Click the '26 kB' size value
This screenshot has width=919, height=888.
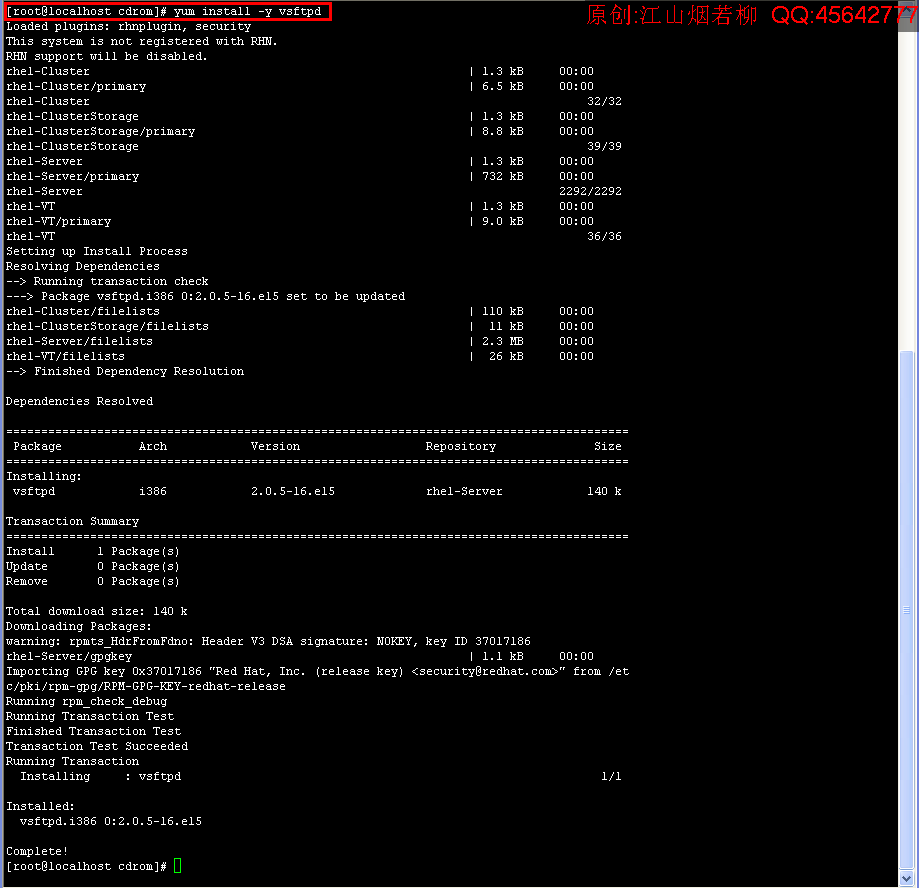[506, 356]
